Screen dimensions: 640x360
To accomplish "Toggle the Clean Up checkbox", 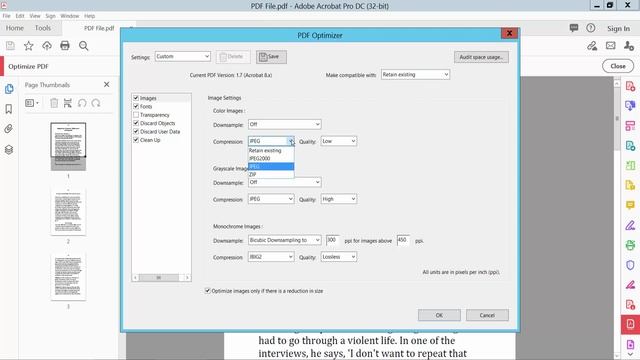I will tap(136, 140).
